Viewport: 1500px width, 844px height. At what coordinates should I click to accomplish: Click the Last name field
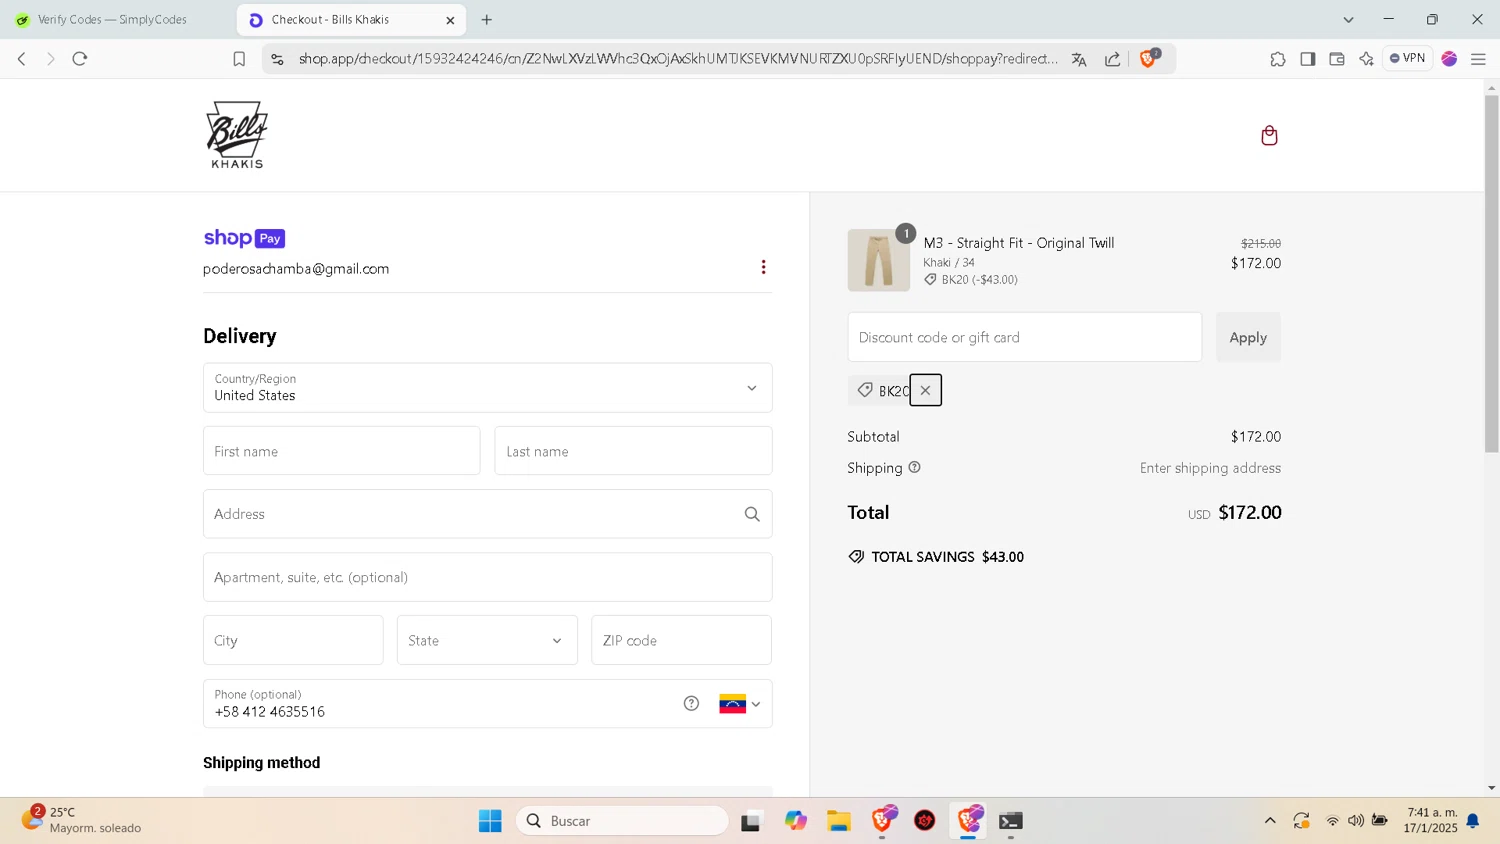coord(633,451)
